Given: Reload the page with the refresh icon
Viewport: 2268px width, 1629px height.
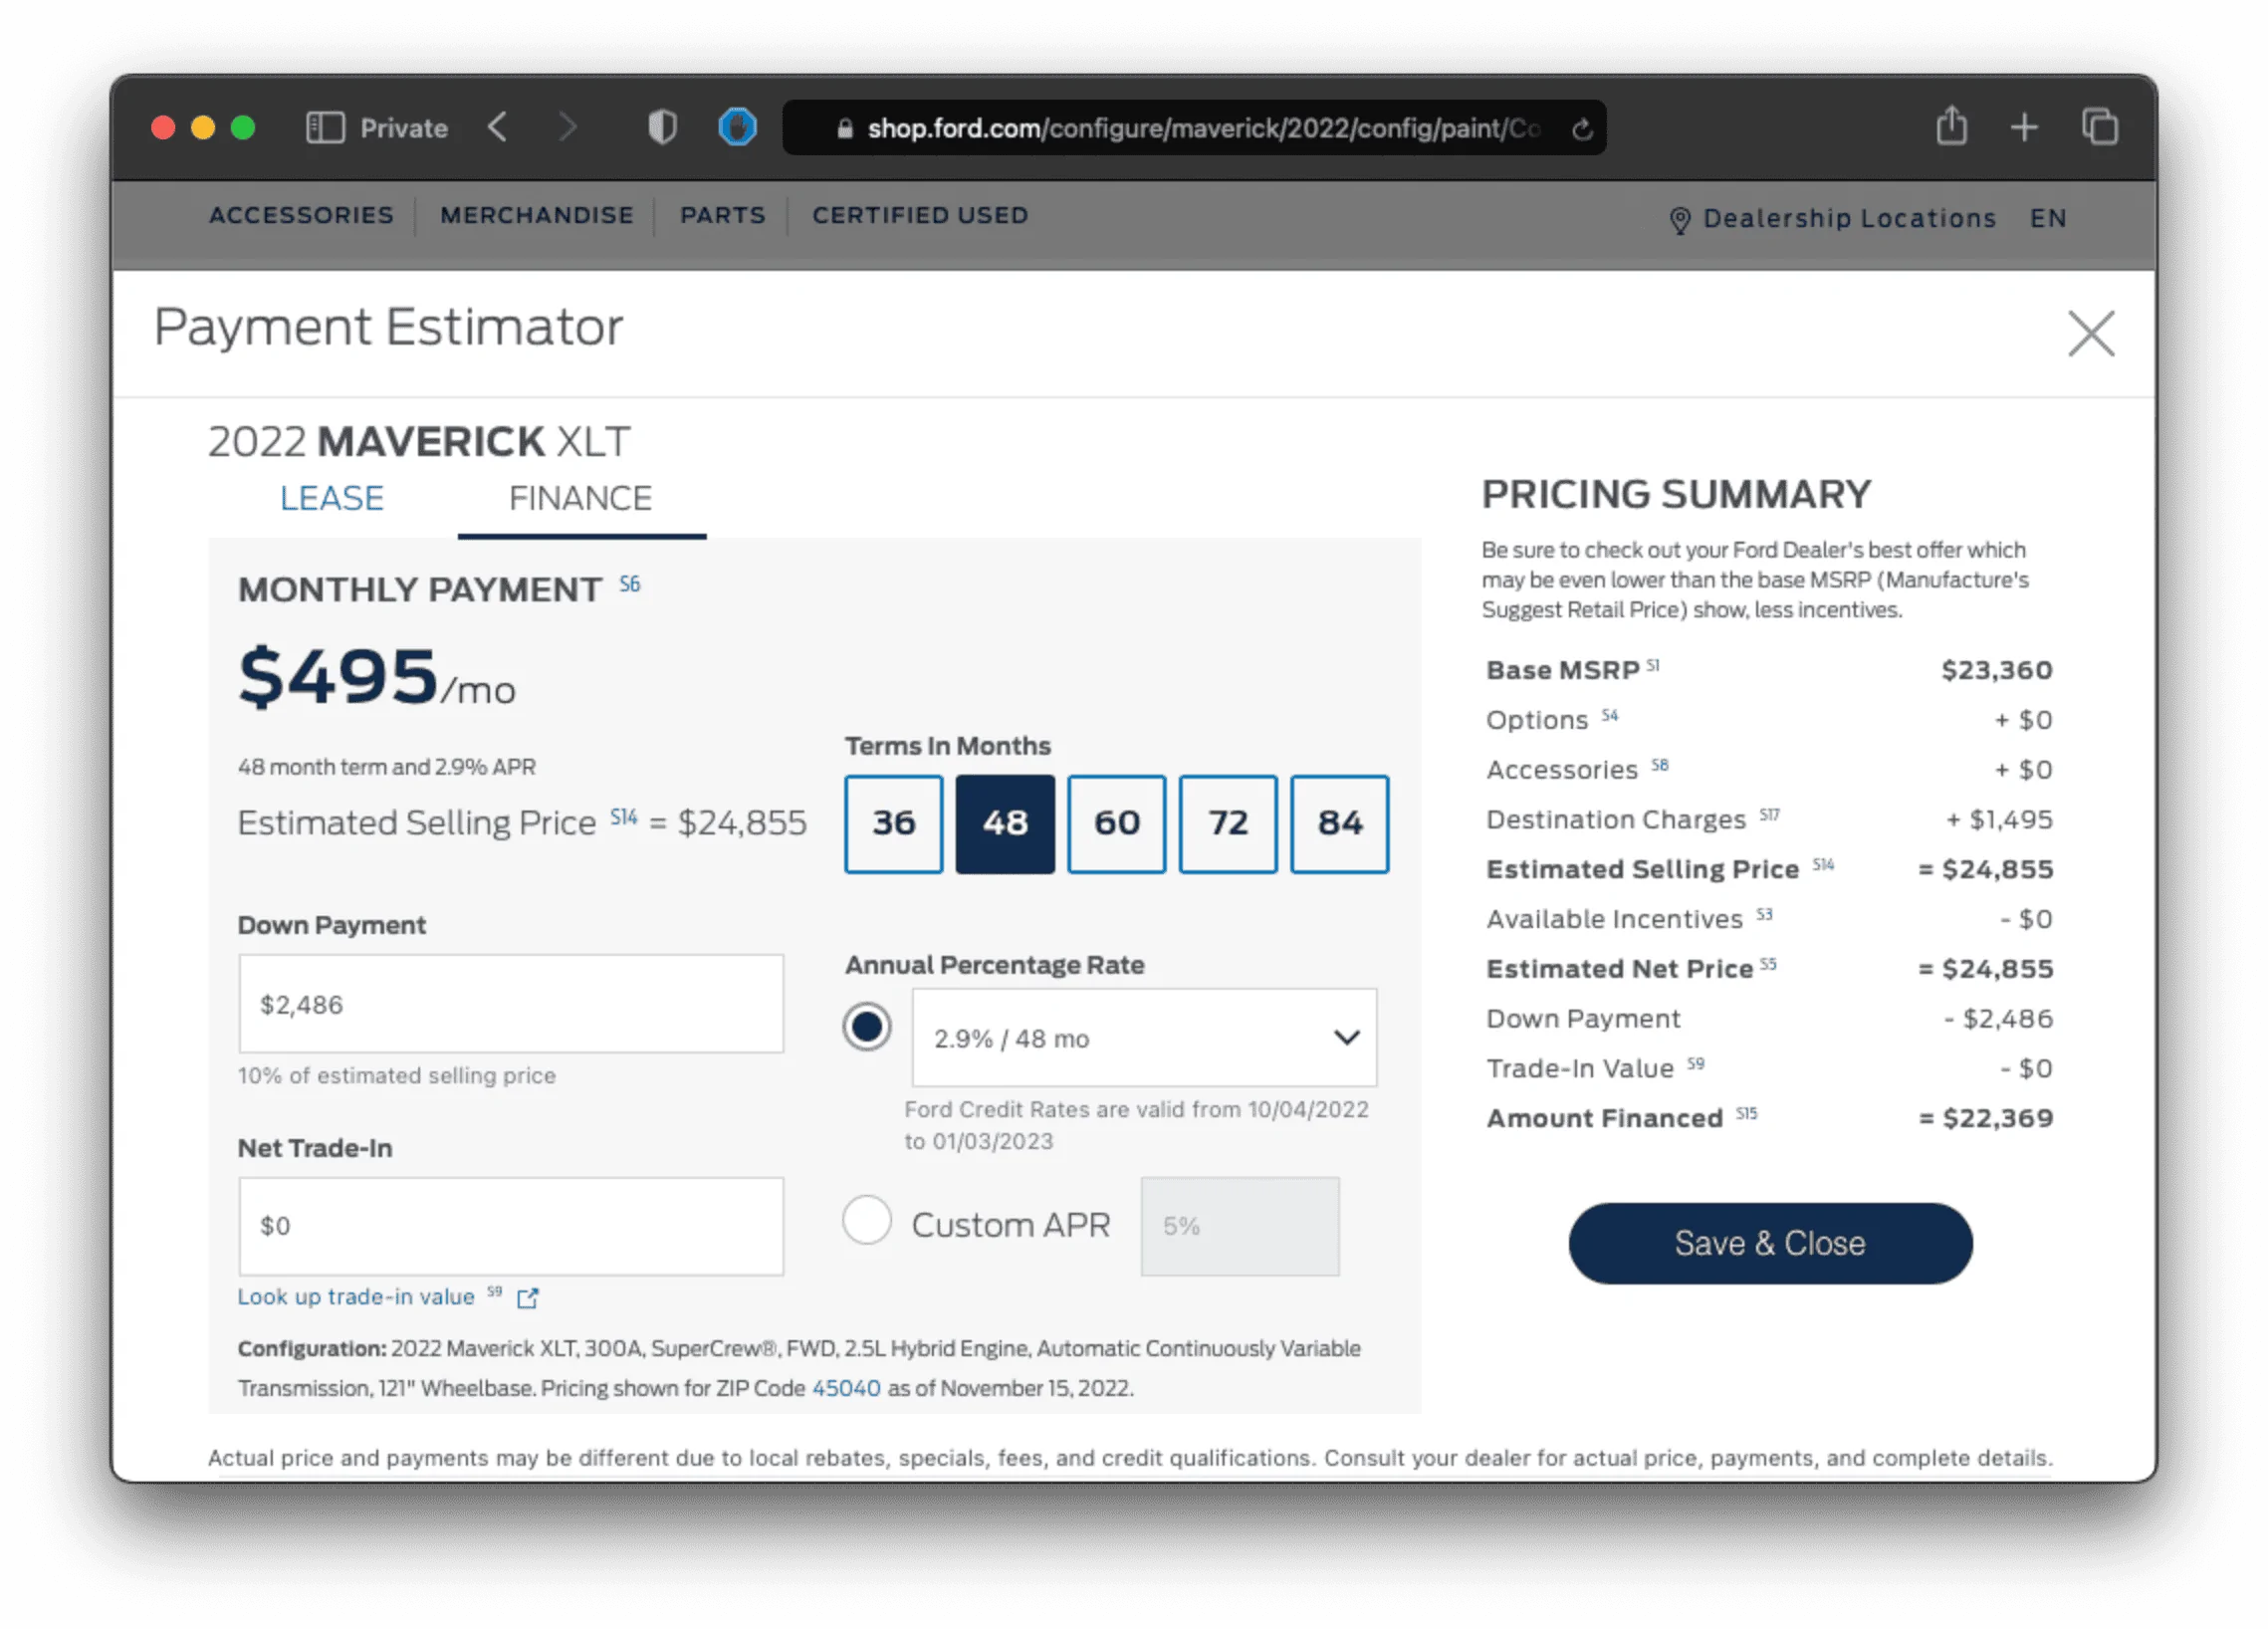Looking at the screenshot, I should point(1582,129).
